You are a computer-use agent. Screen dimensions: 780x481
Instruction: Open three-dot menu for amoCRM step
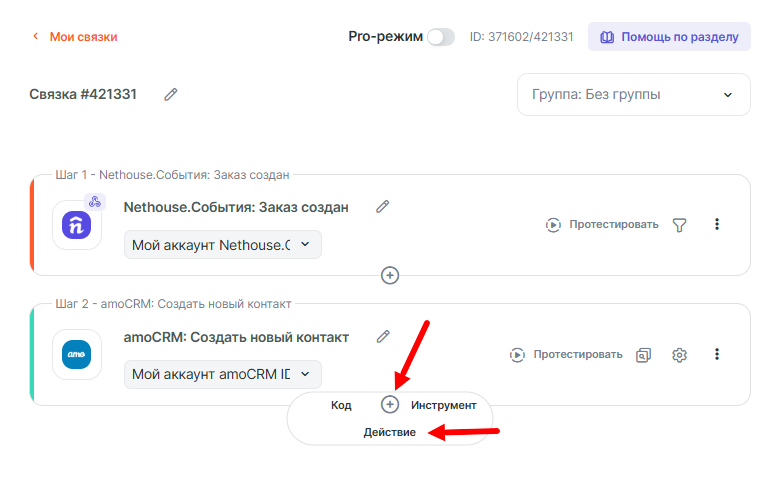tap(717, 354)
